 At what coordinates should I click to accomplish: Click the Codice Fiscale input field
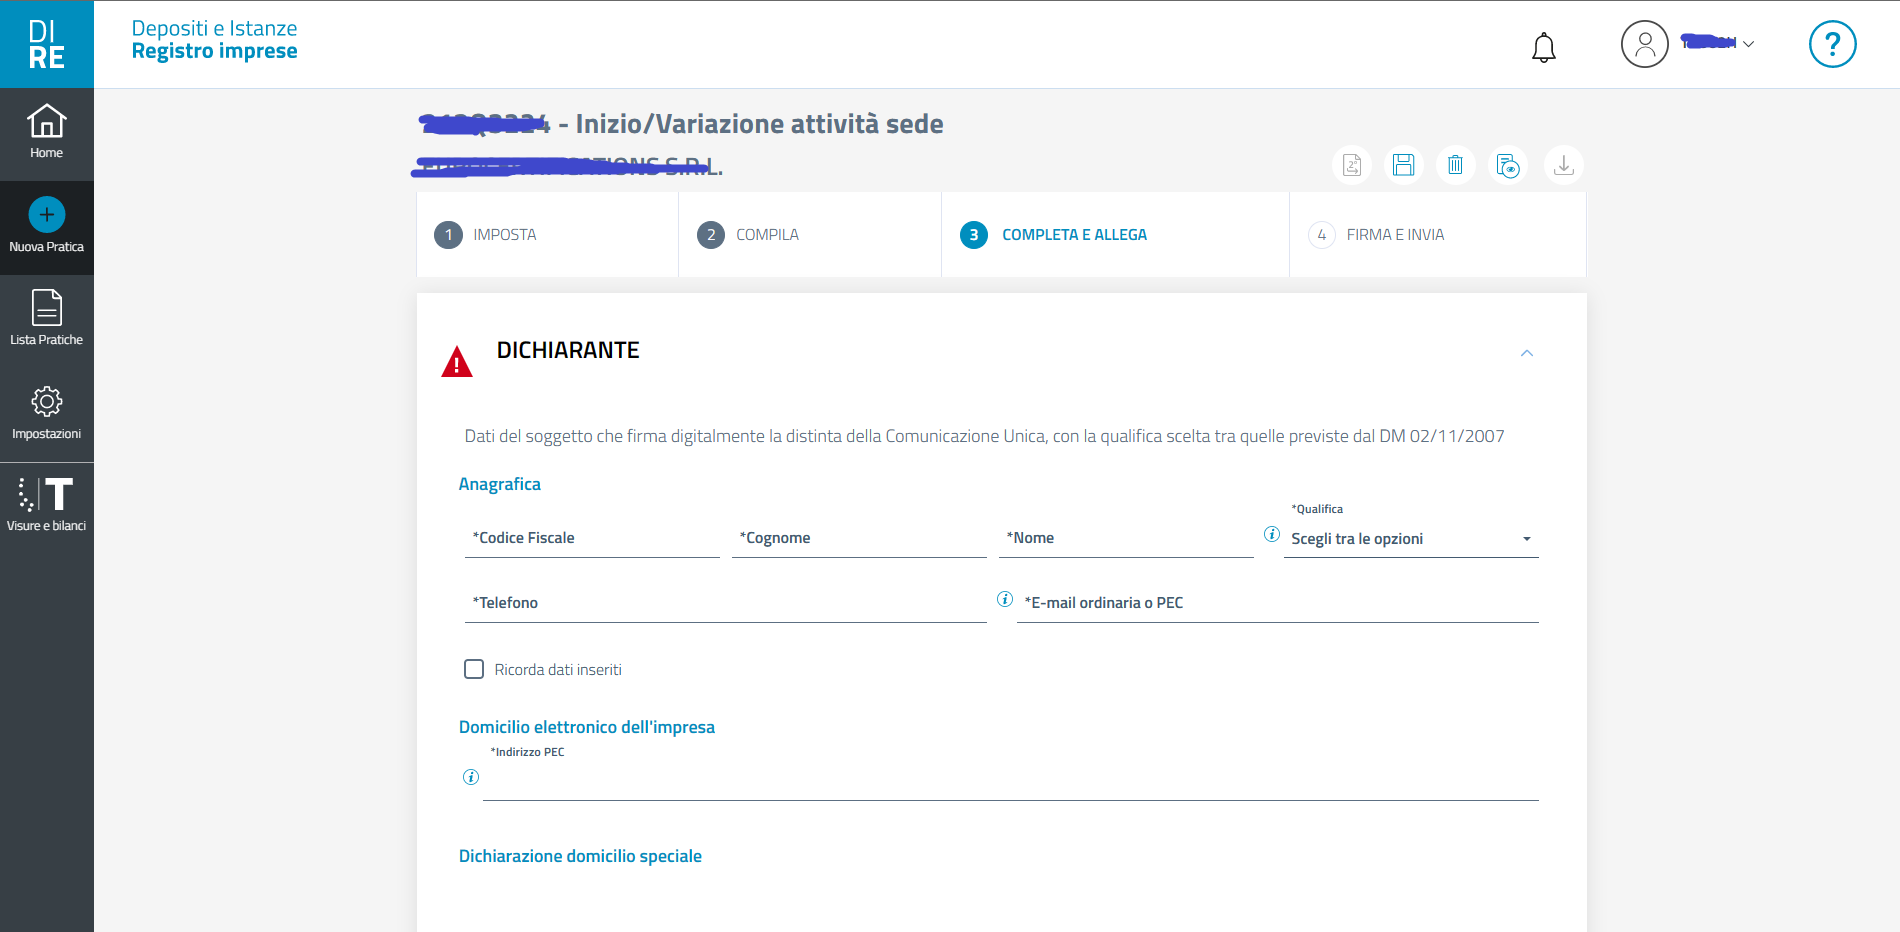point(592,539)
